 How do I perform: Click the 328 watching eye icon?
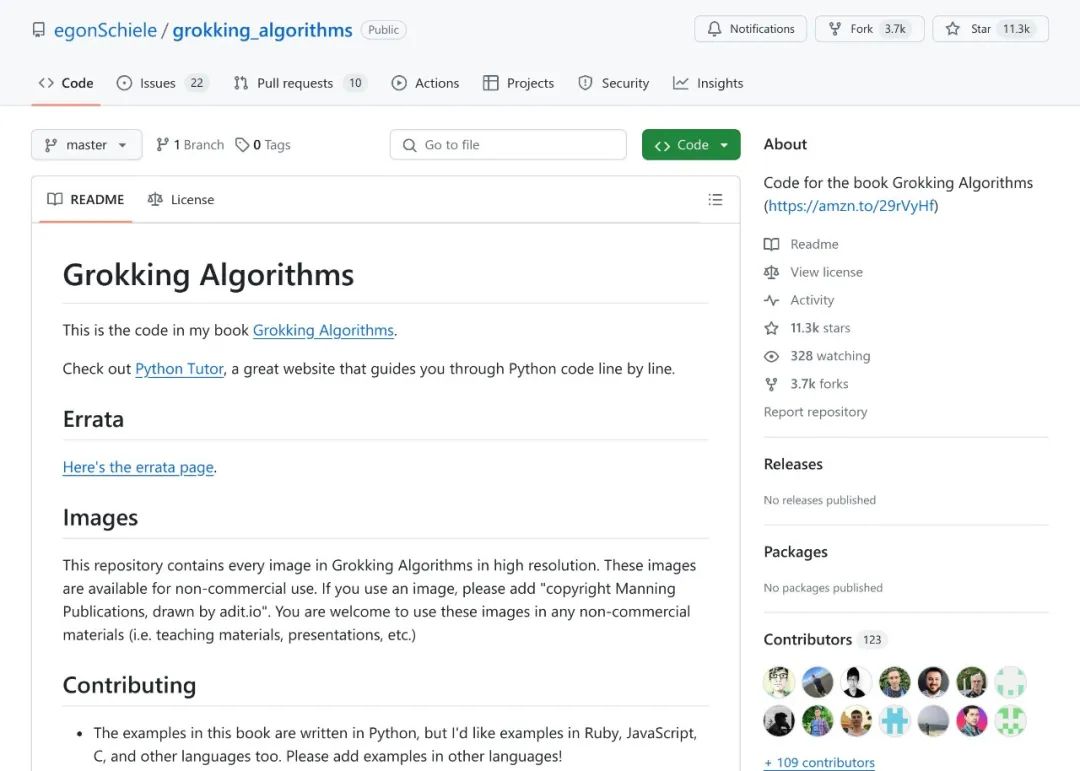pyautogui.click(x=771, y=356)
